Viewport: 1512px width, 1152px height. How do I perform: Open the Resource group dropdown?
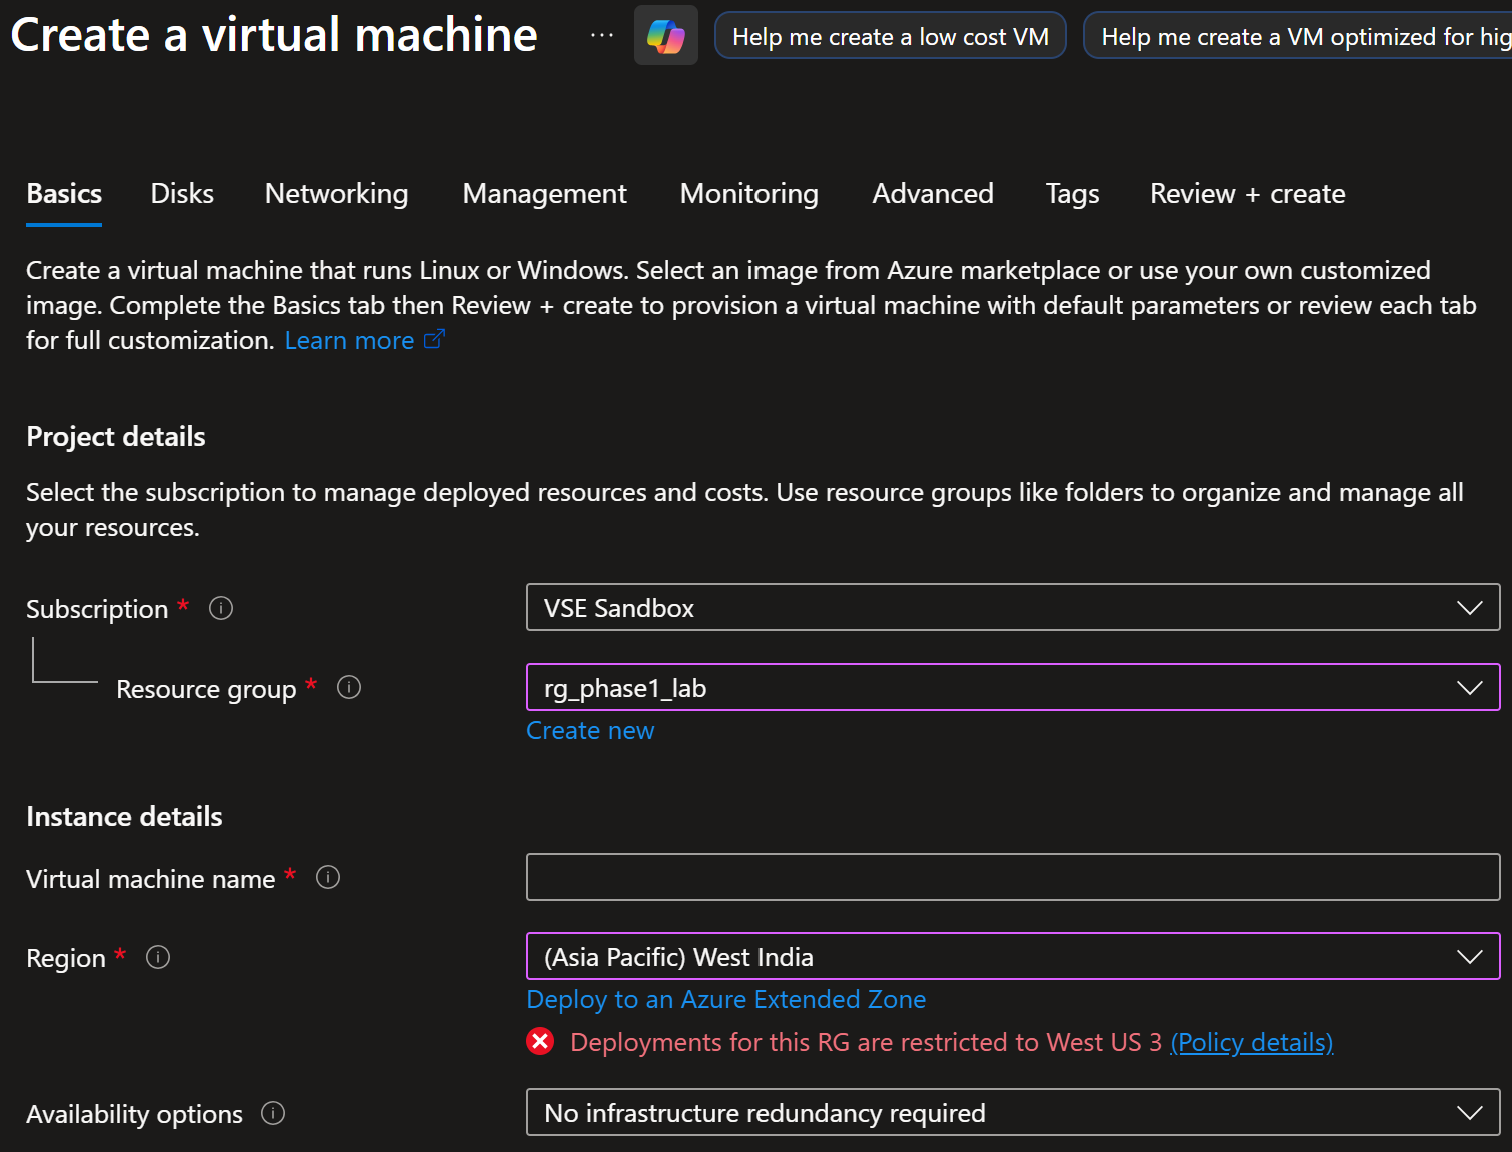coord(1013,687)
